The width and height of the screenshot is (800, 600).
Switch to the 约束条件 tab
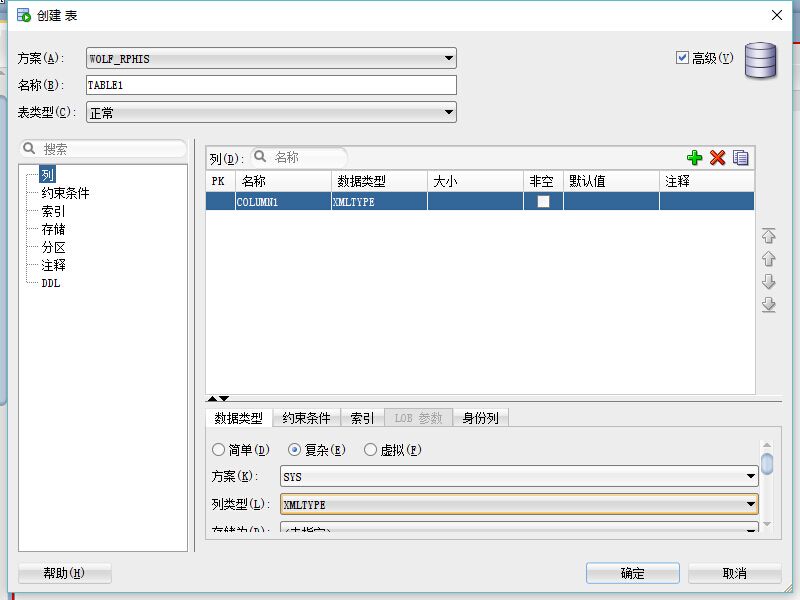[x=306, y=418]
